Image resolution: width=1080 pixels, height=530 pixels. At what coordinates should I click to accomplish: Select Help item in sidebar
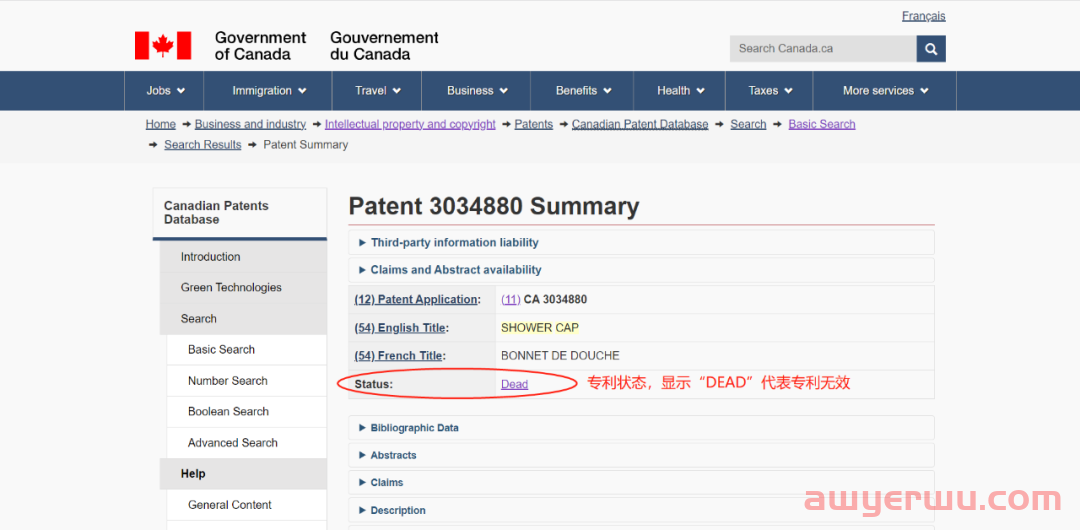coord(243,474)
